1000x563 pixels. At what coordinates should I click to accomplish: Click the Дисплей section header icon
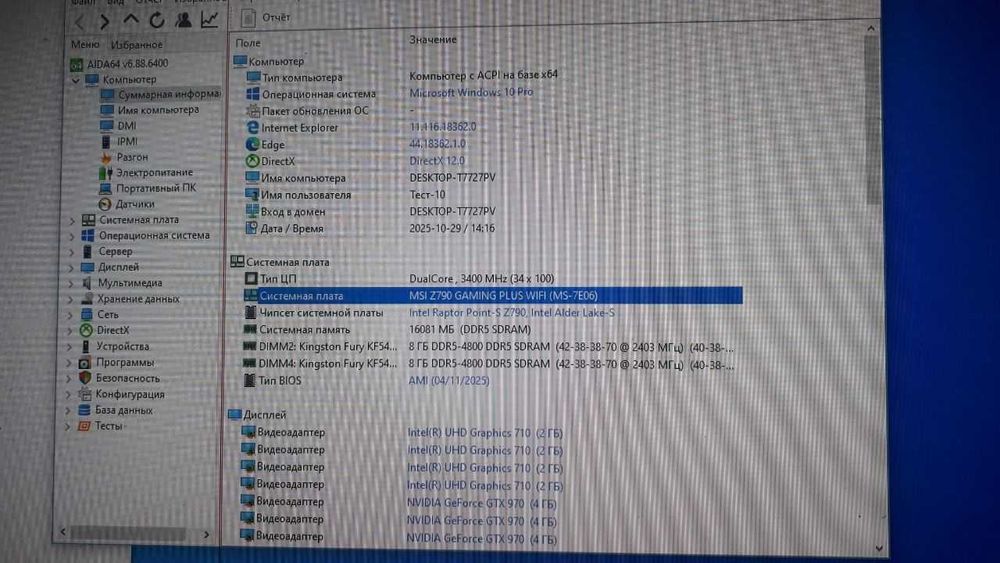pyautogui.click(x=235, y=414)
